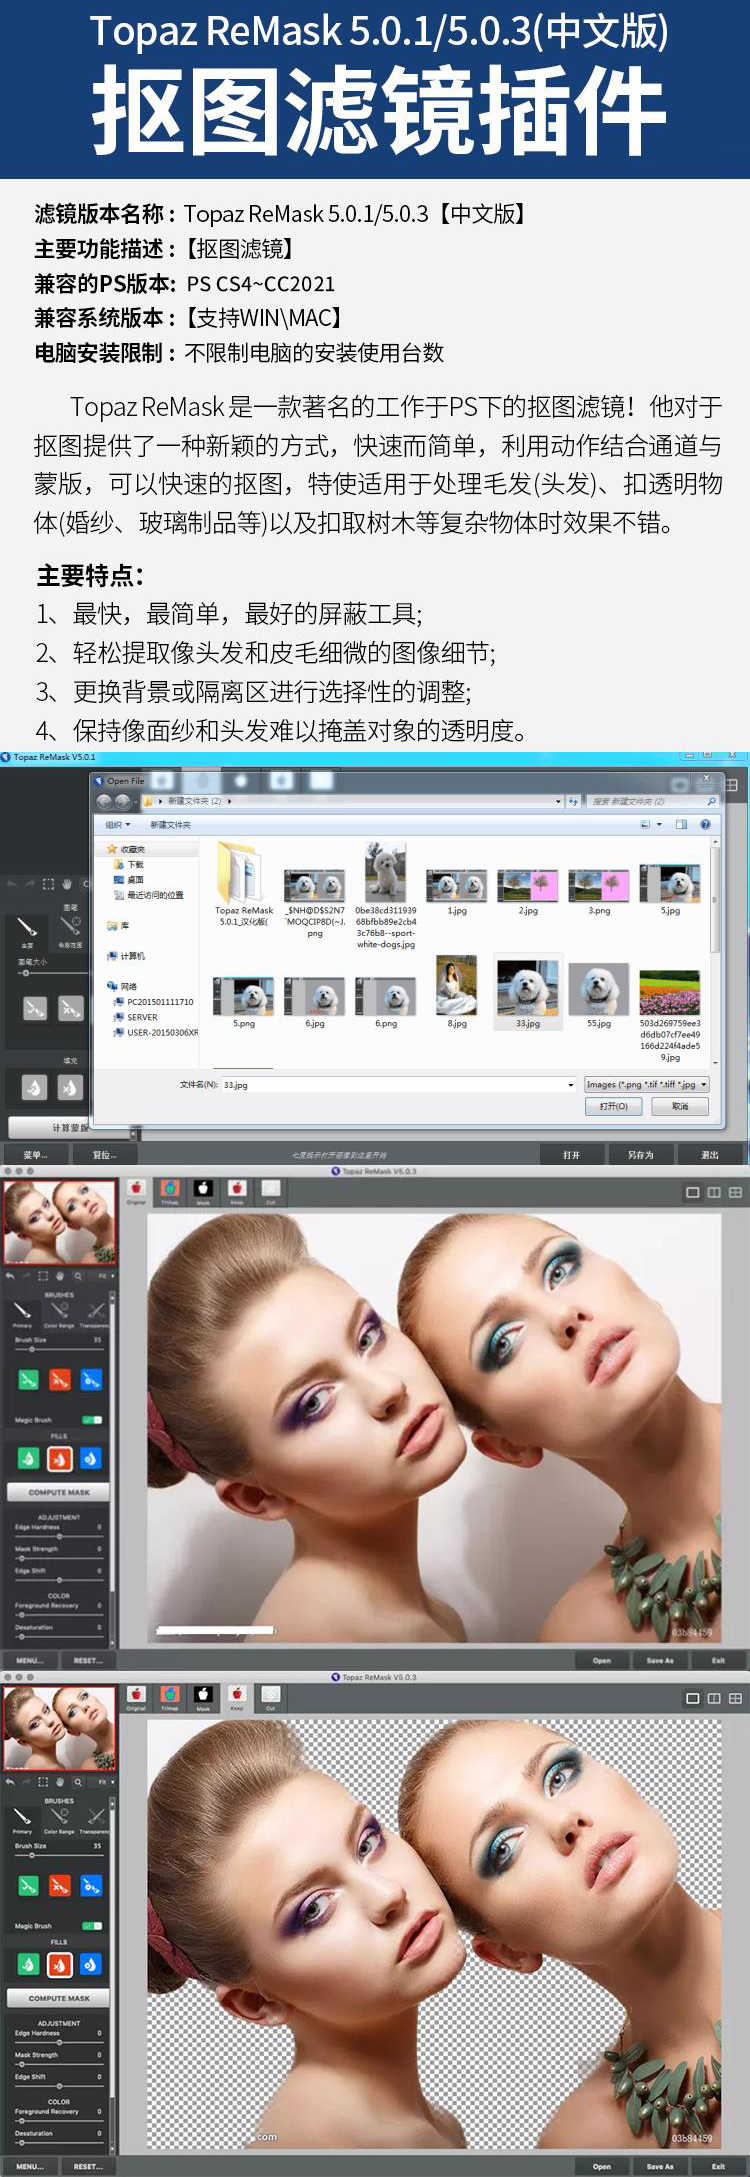Adjust Edge Hardness slider in white-background ReMask window

click(x=58, y=1536)
